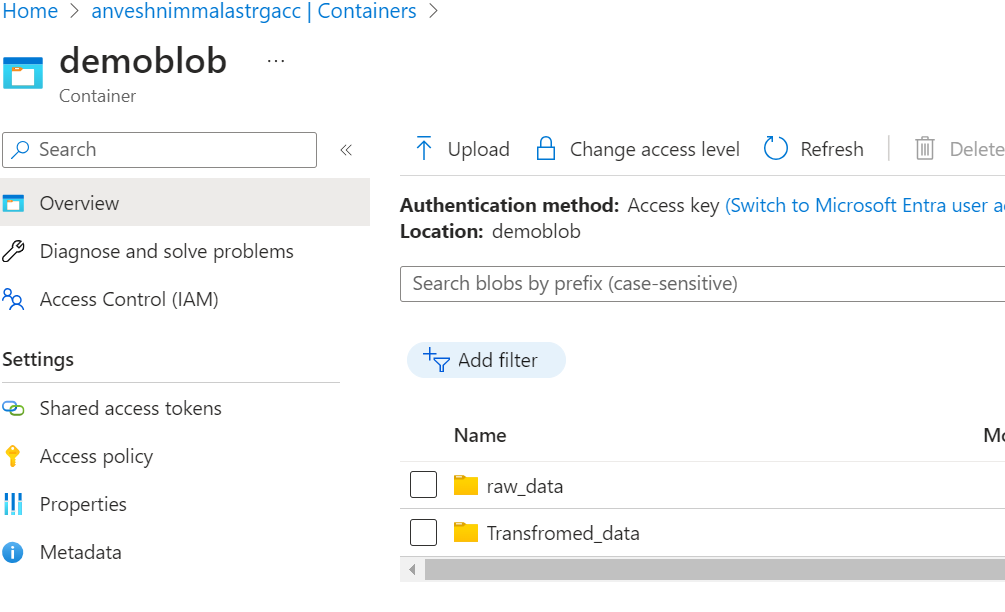Click the Access policy key icon
The height and width of the screenshot is (612, 1005).
click(13, 456)
